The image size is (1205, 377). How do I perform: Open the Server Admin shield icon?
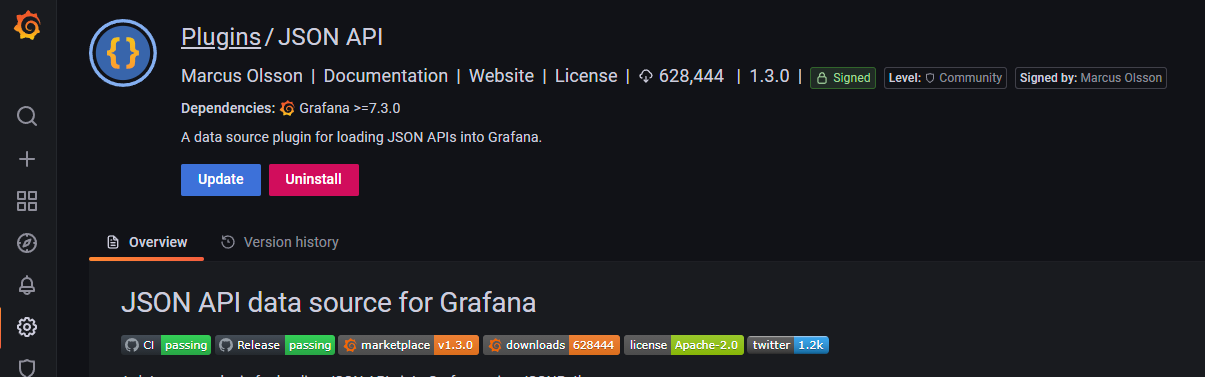pos(27,368)
